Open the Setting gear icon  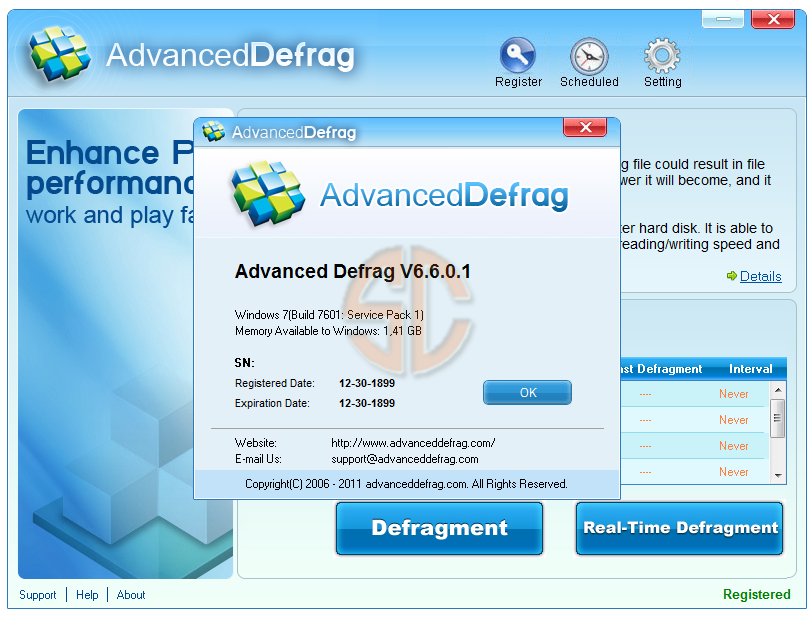[662, 55]
